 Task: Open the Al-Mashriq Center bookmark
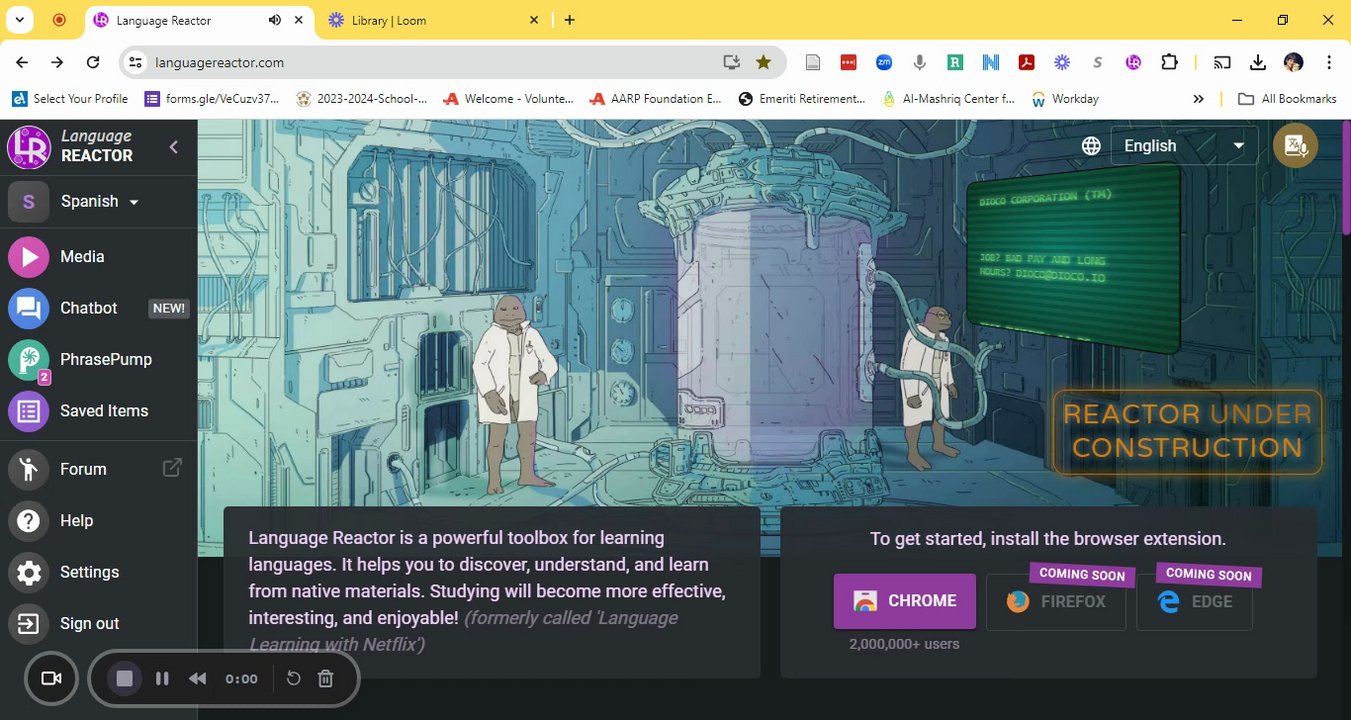click(949, 98)
